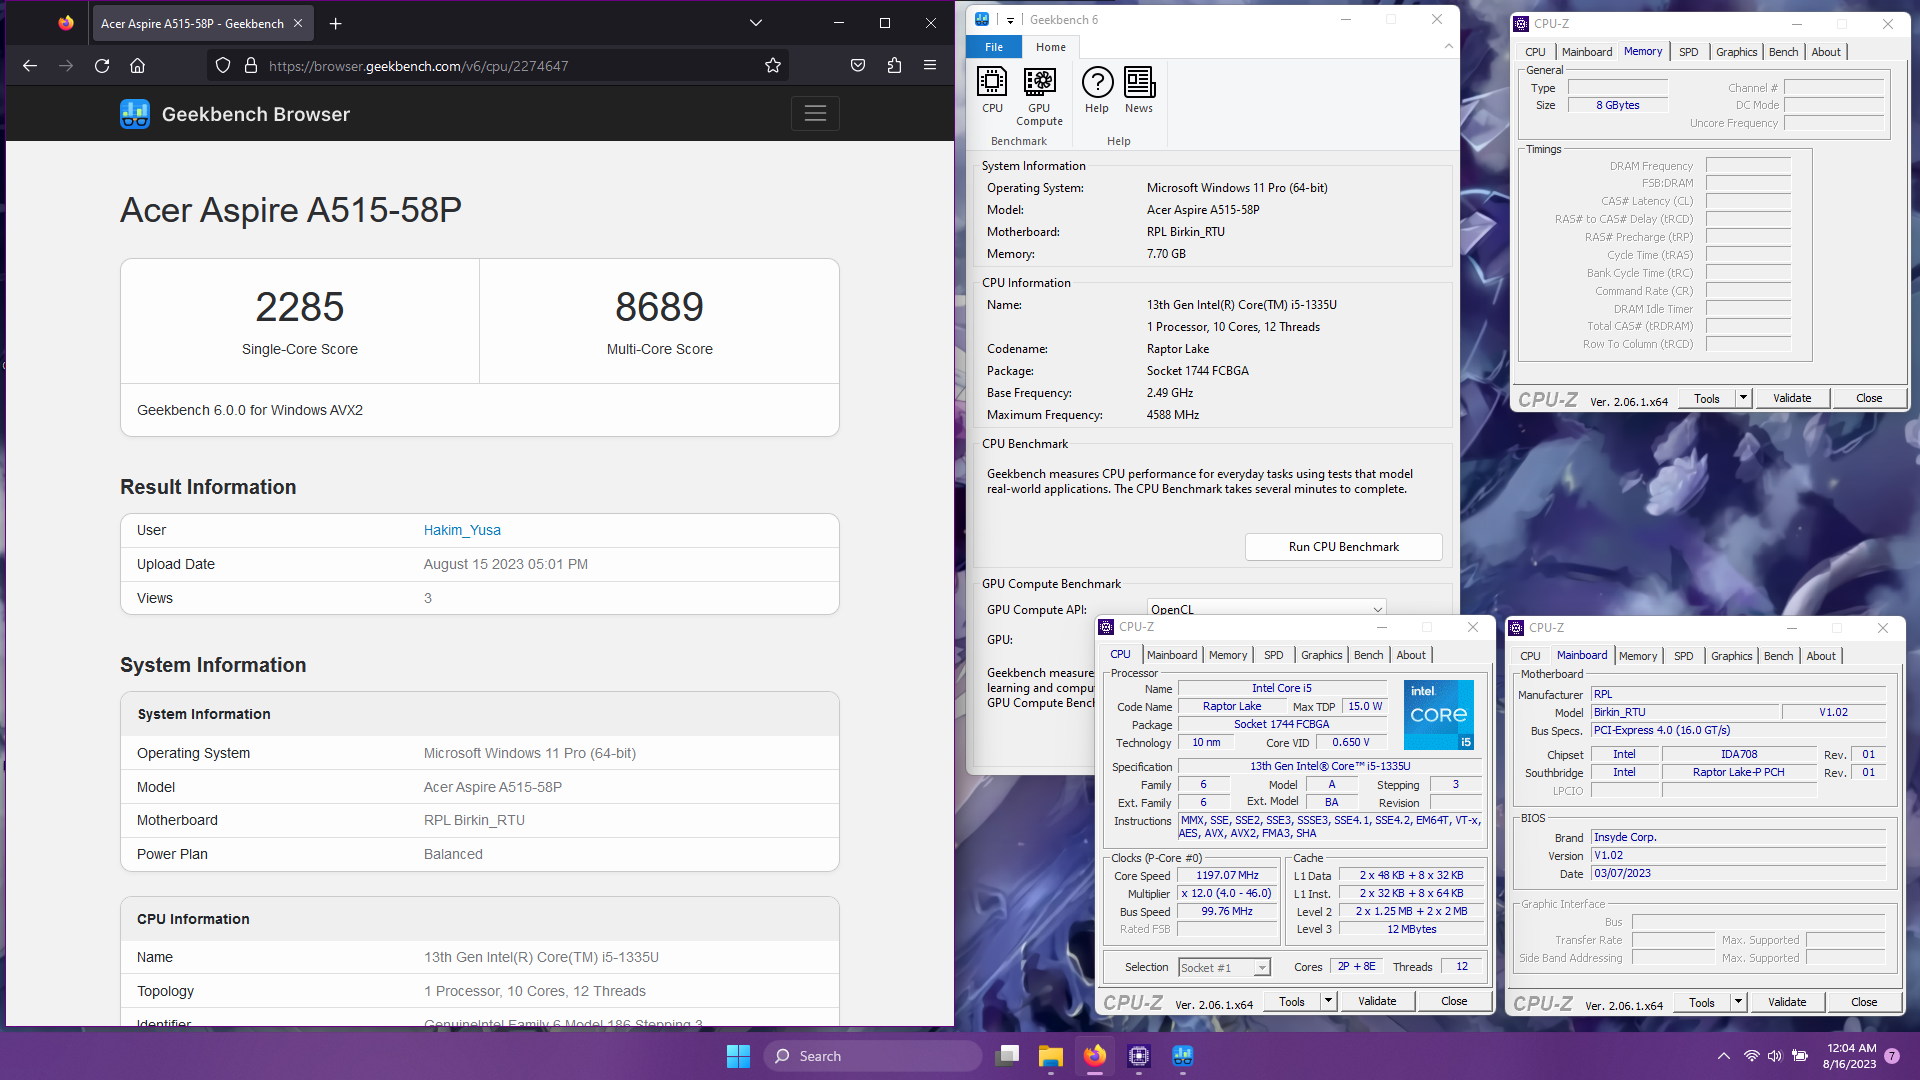
Task: Click the Windows taskbar Search box
Action: [872, 1056]
